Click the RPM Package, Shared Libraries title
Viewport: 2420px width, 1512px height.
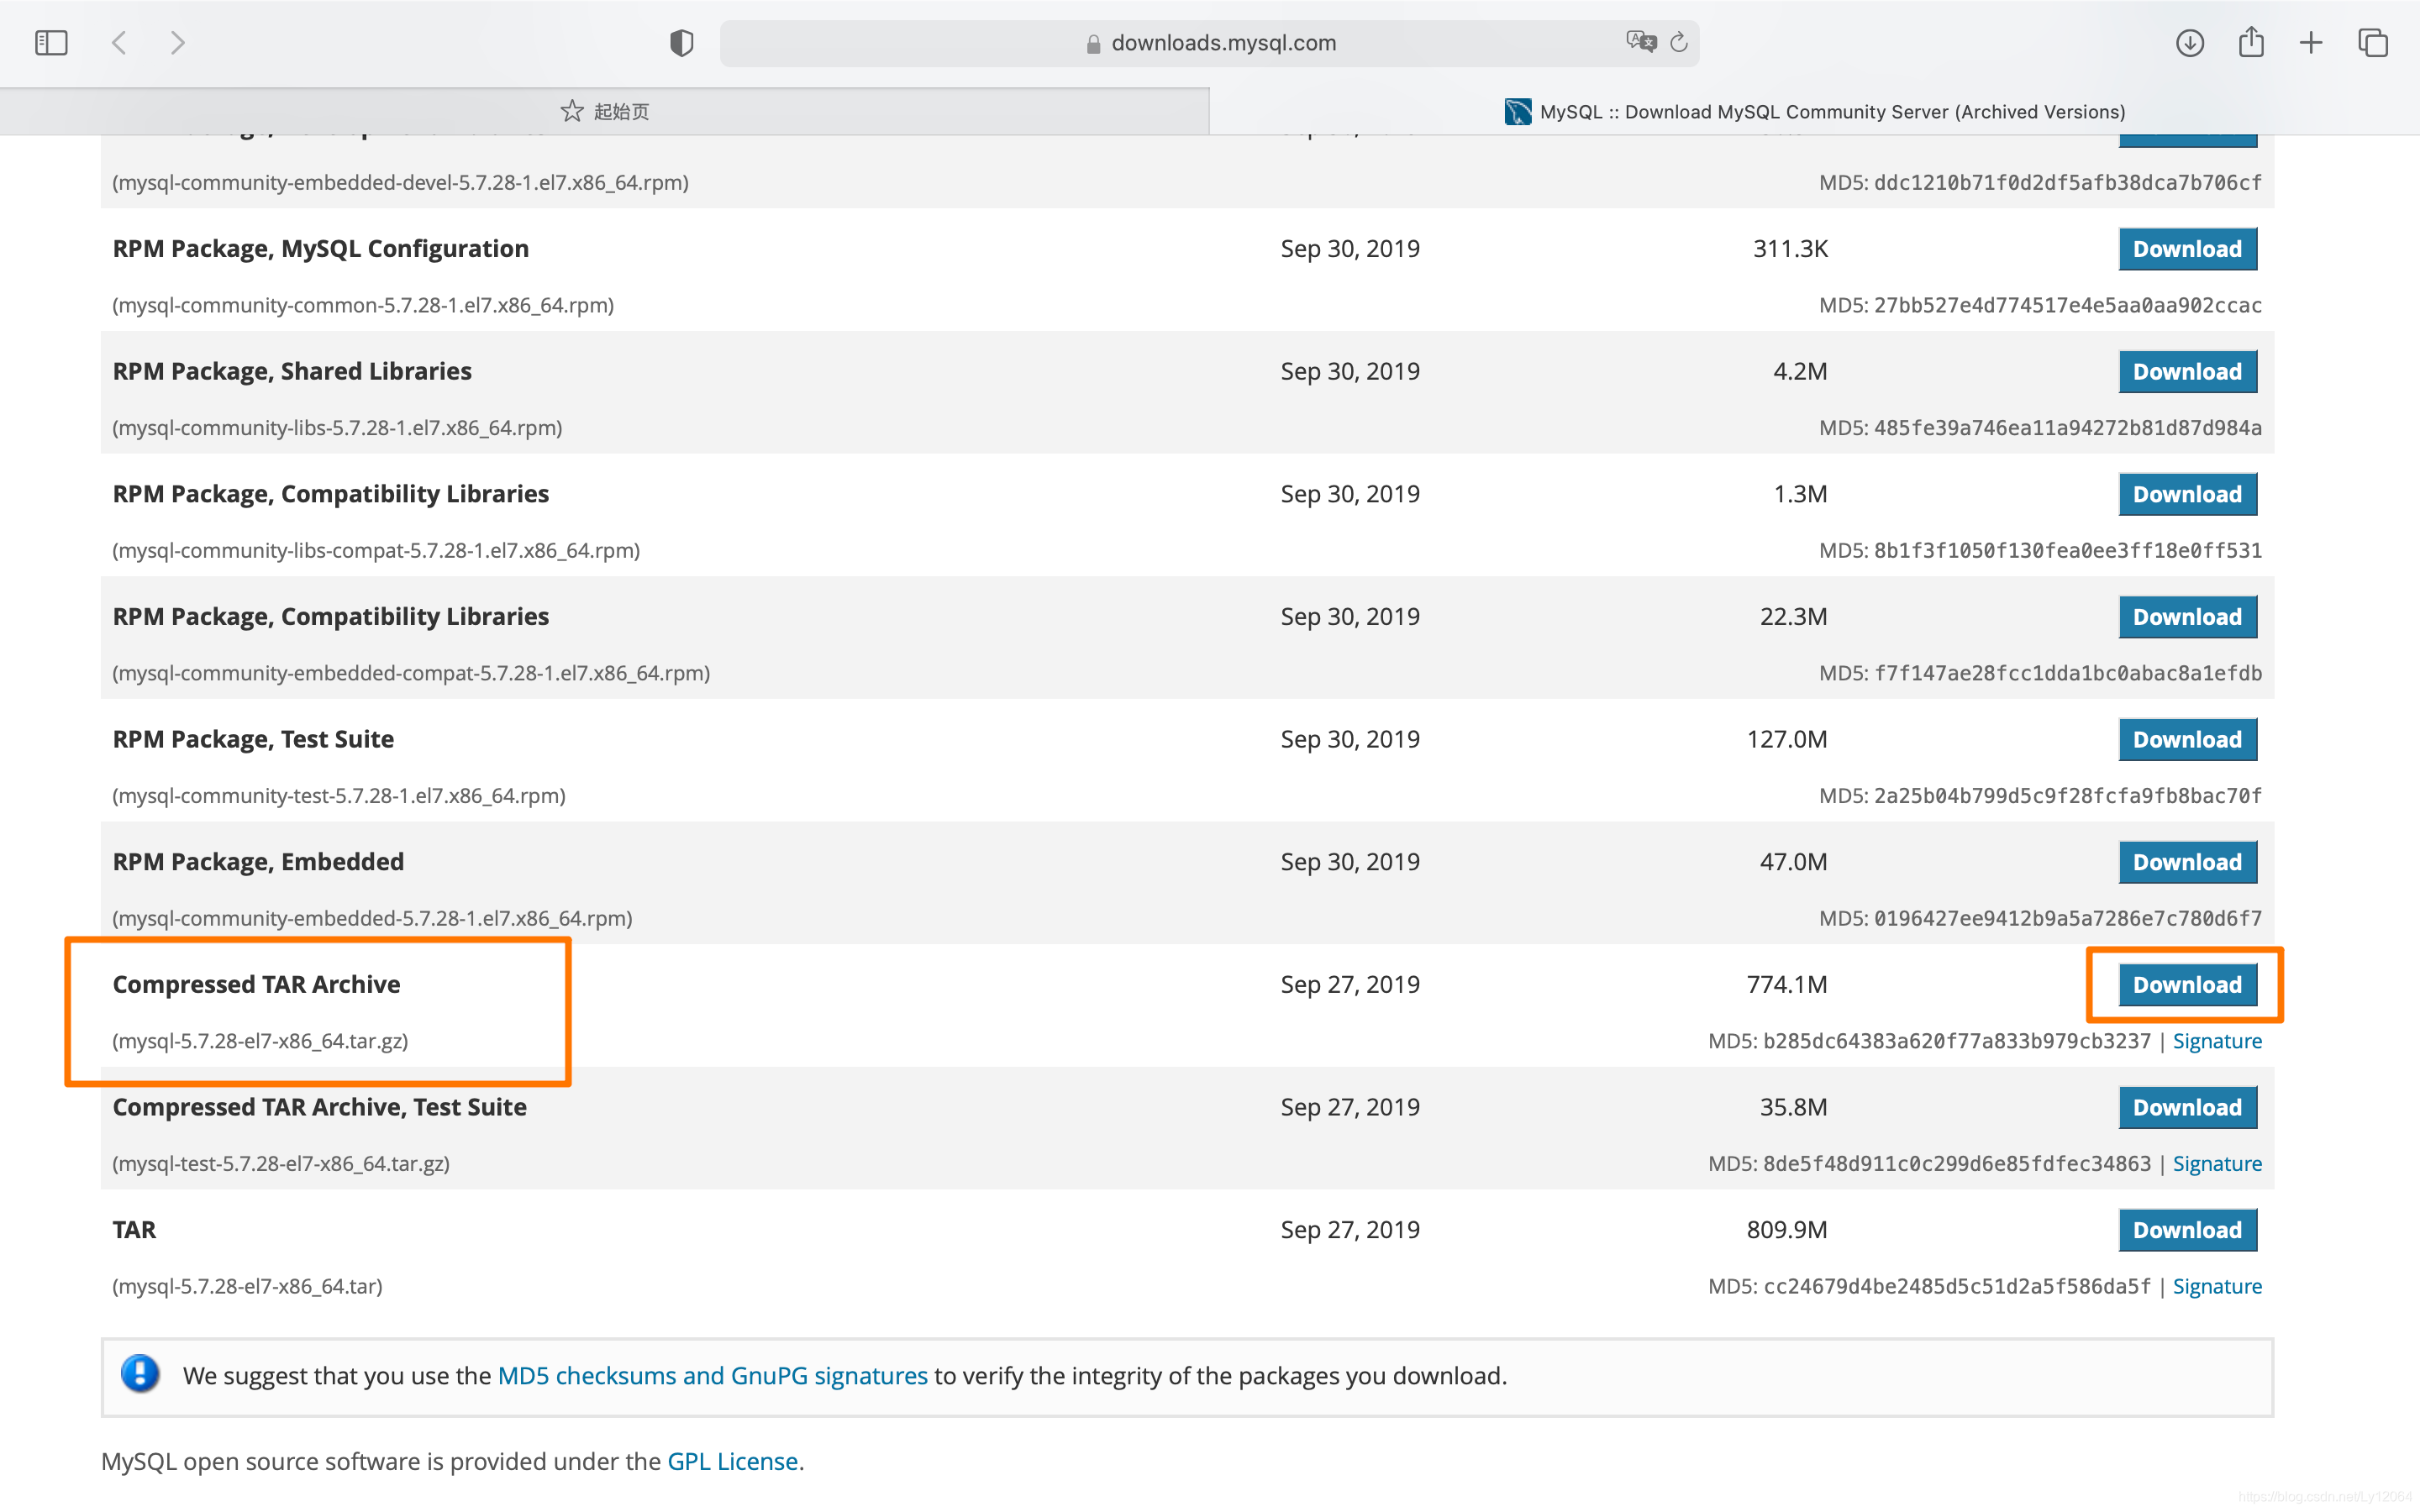[292, 371]
